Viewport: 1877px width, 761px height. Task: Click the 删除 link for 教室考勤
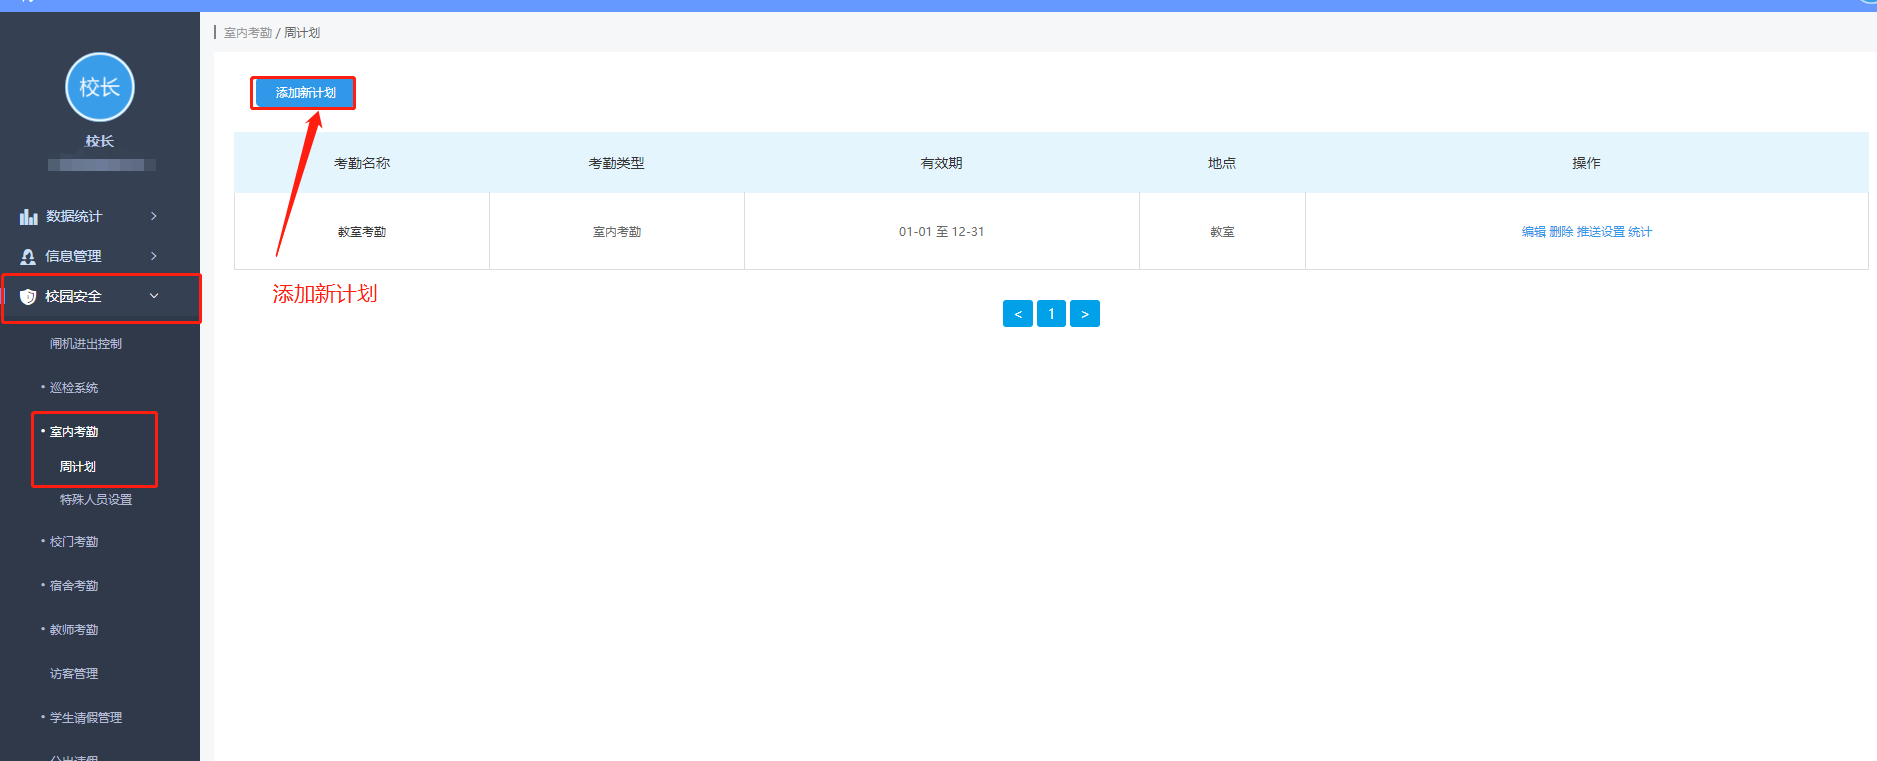click(x=1561, y=232)
